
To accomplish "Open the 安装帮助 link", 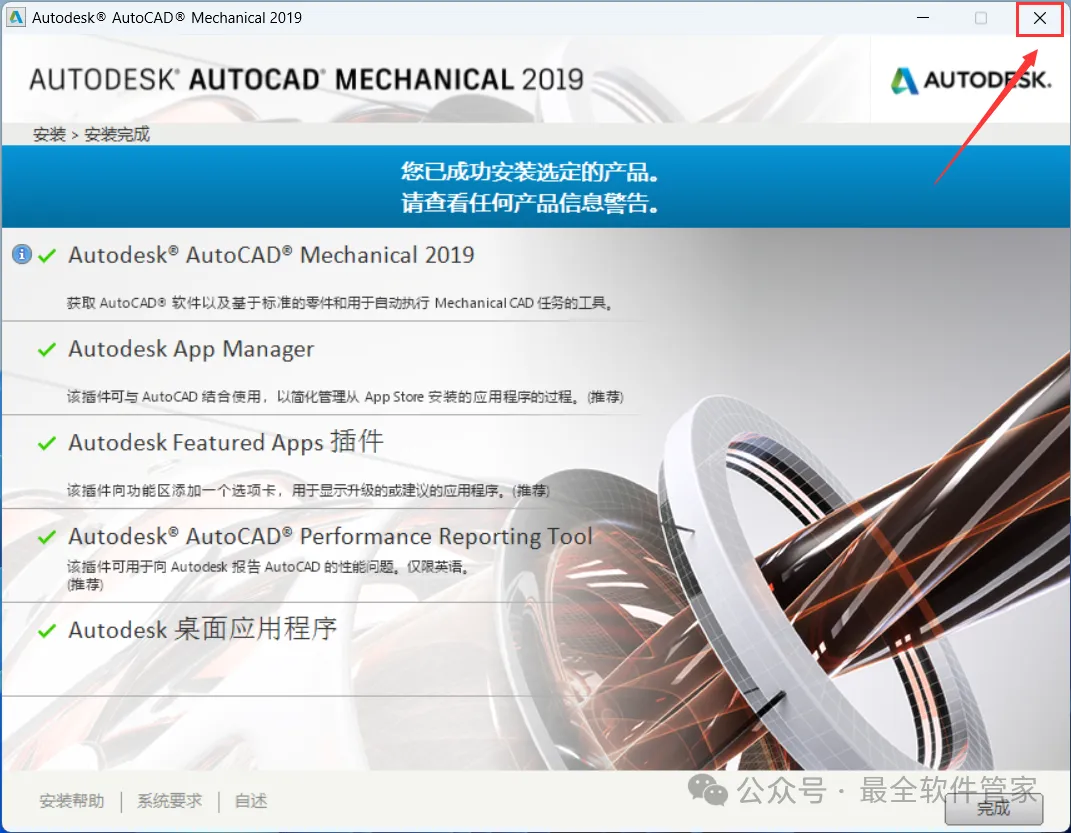I will [72, 801].
